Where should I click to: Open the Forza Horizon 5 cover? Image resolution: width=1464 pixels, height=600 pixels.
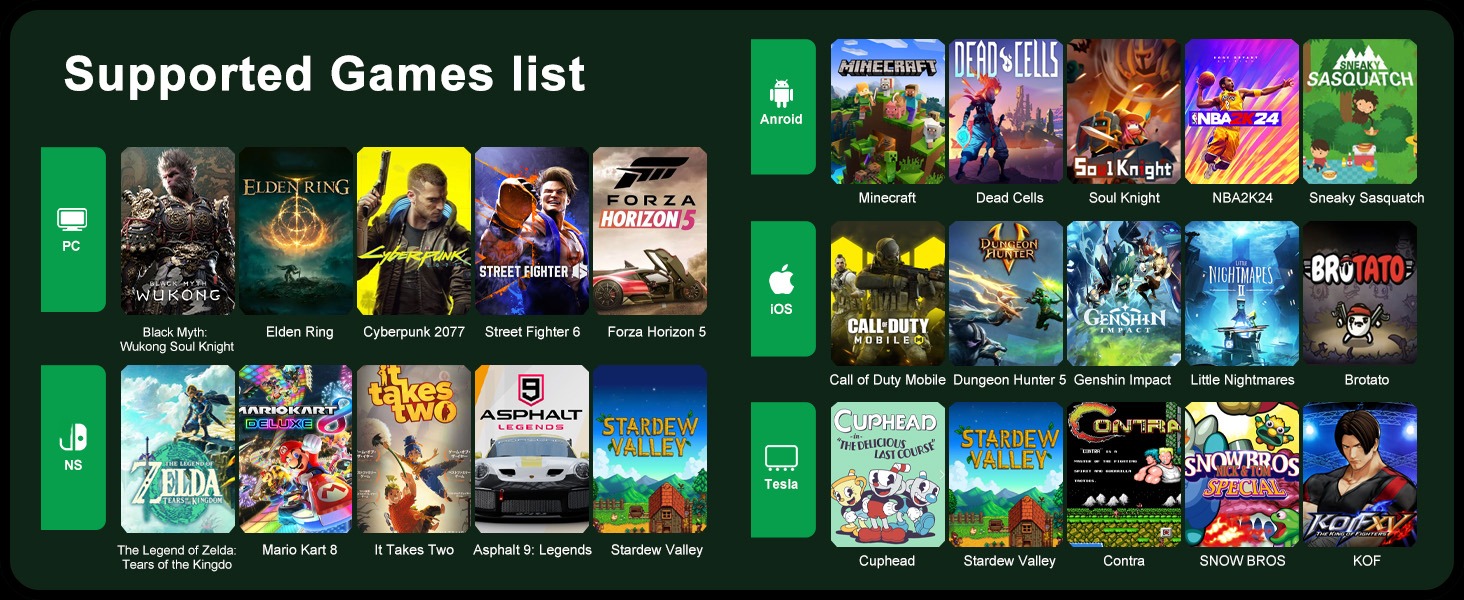coord(650,231)
